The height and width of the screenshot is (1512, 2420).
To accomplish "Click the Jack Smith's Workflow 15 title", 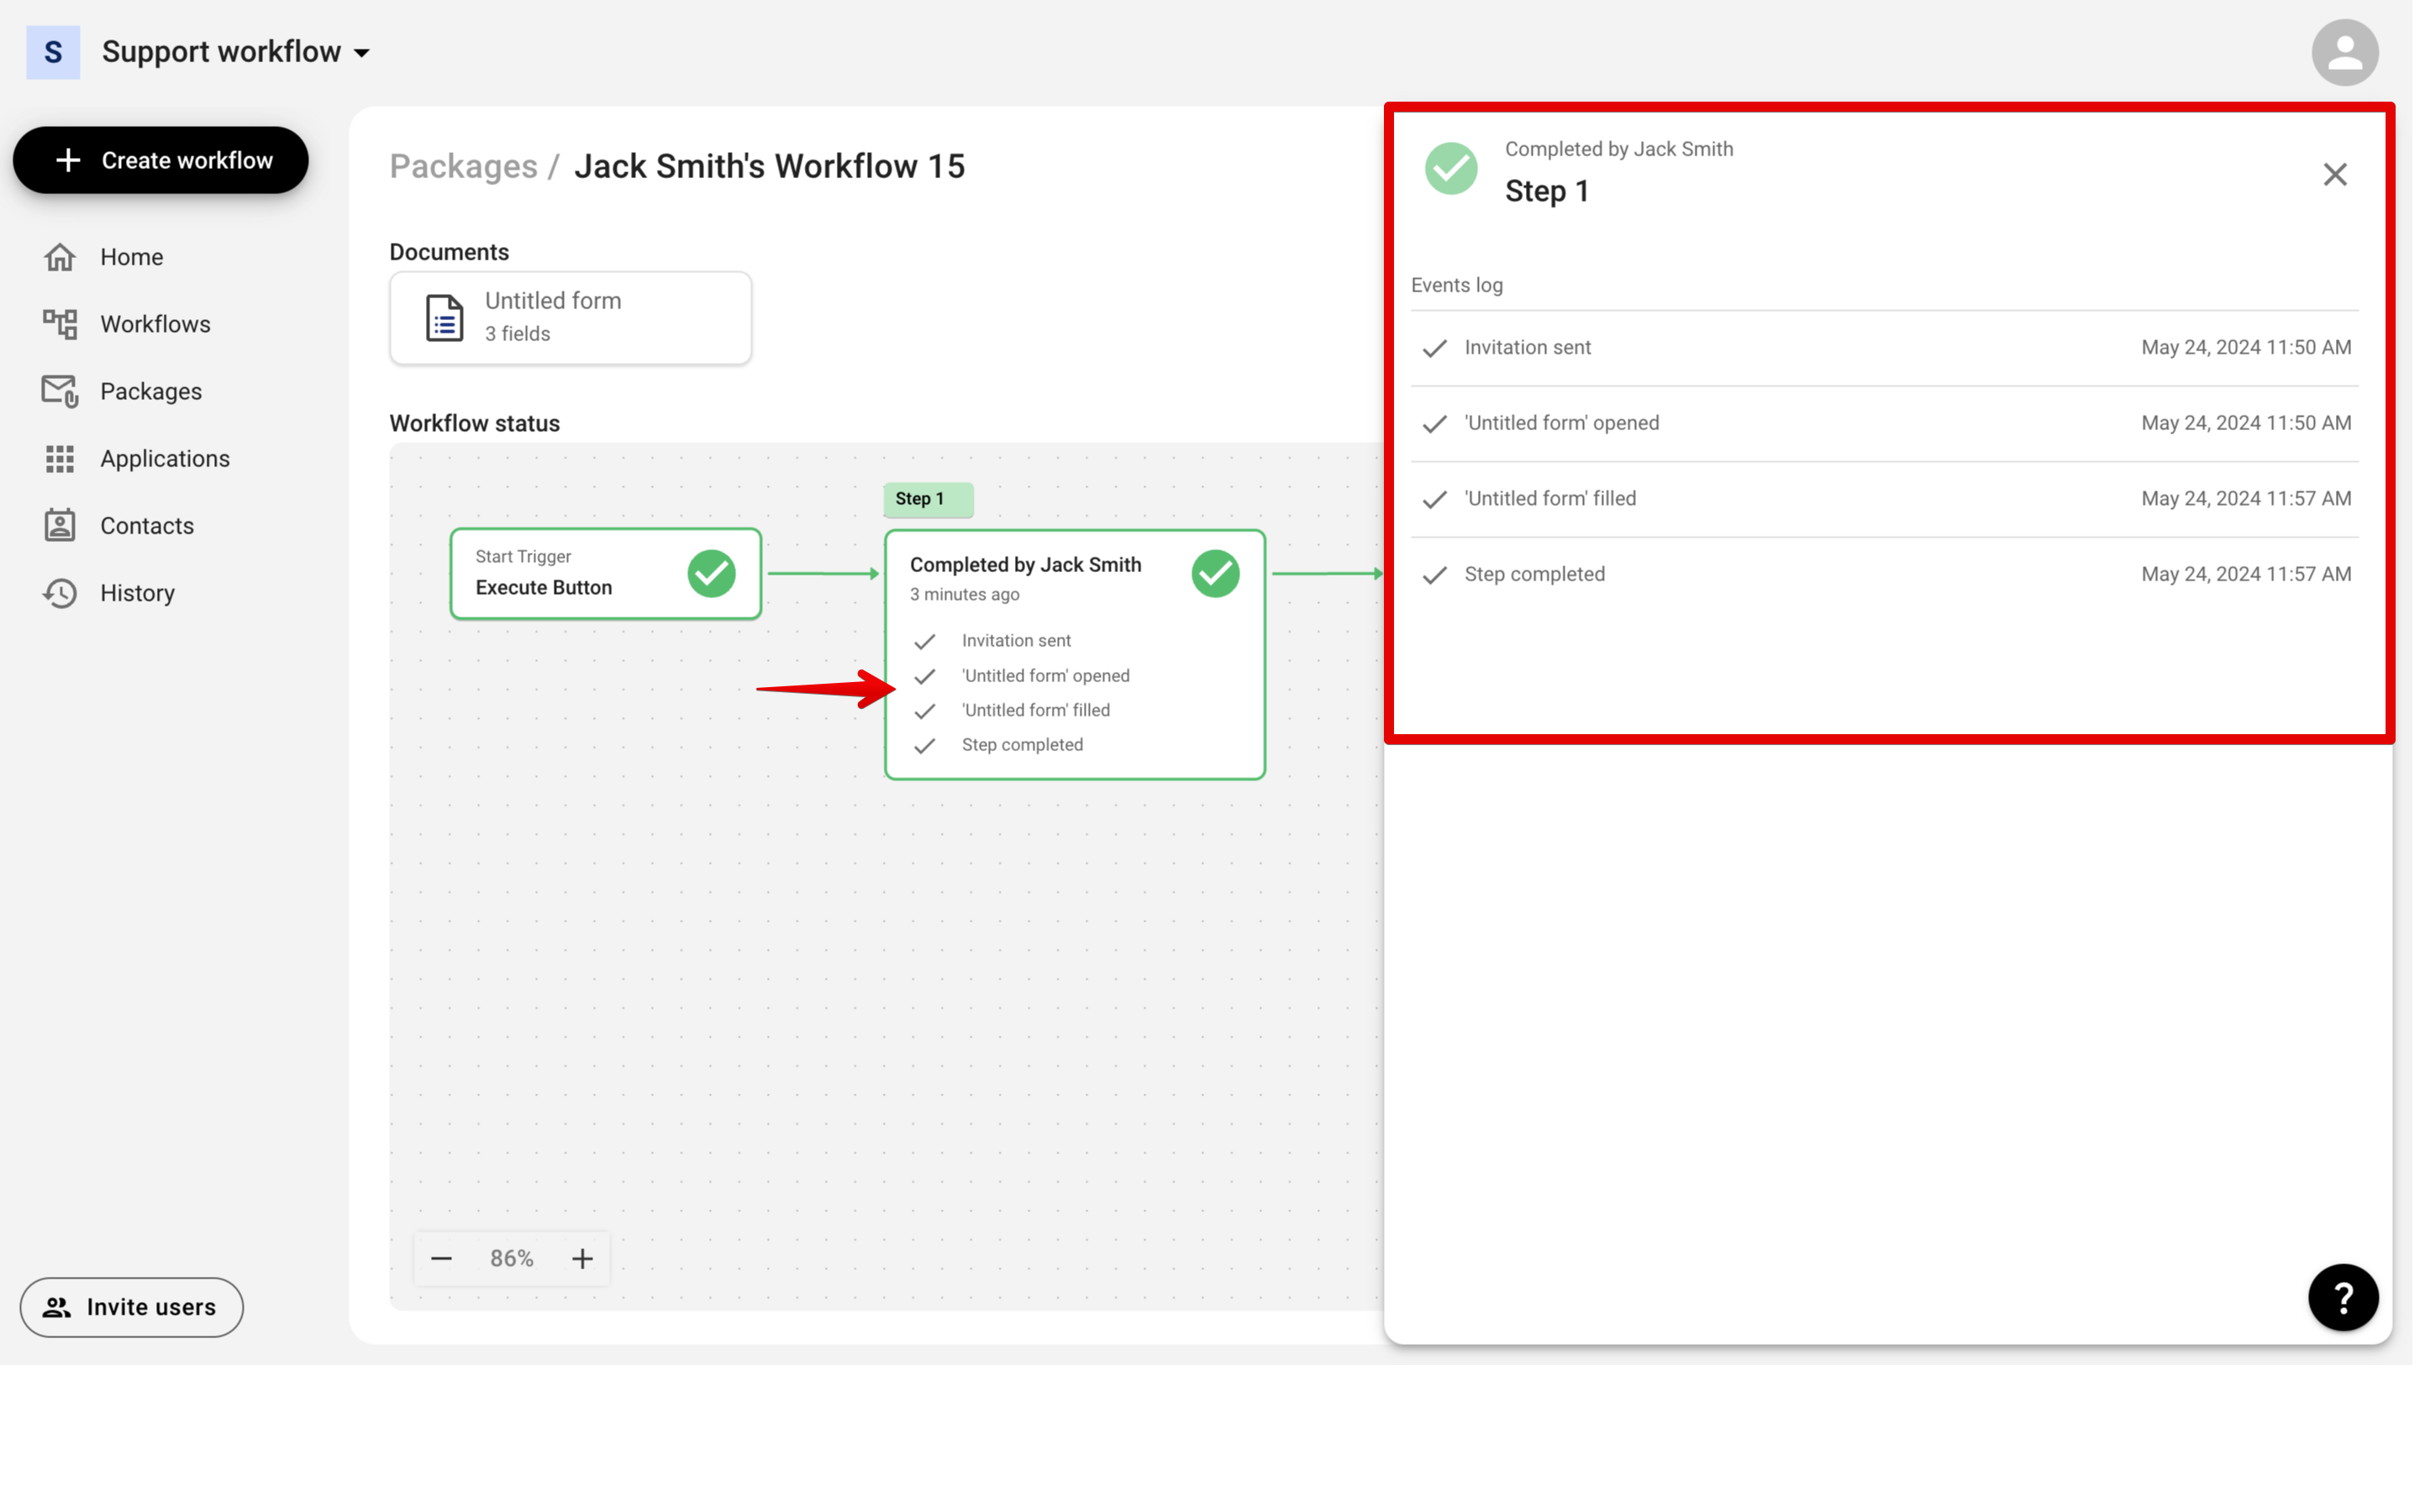I will coord(769,166).
